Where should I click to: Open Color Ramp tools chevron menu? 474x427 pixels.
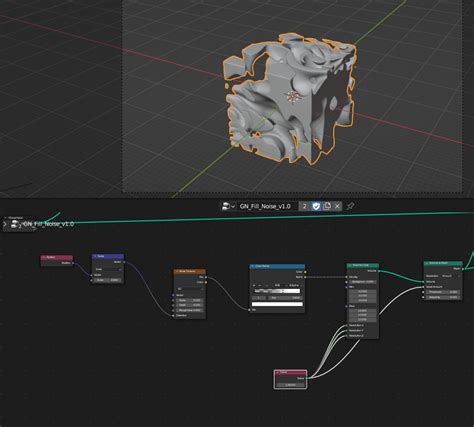tap(266, 285)
